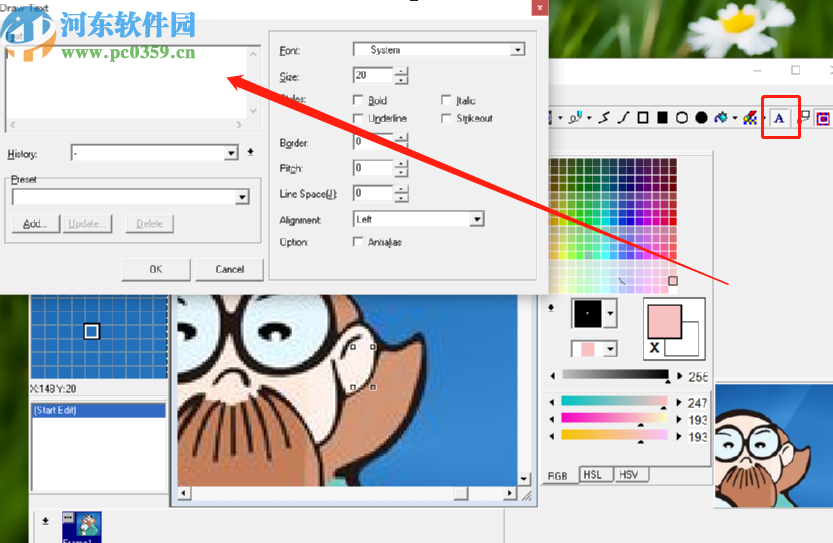
Task: Click the gray-to-black brightness slider bar
Action: [x=615, y=375]
